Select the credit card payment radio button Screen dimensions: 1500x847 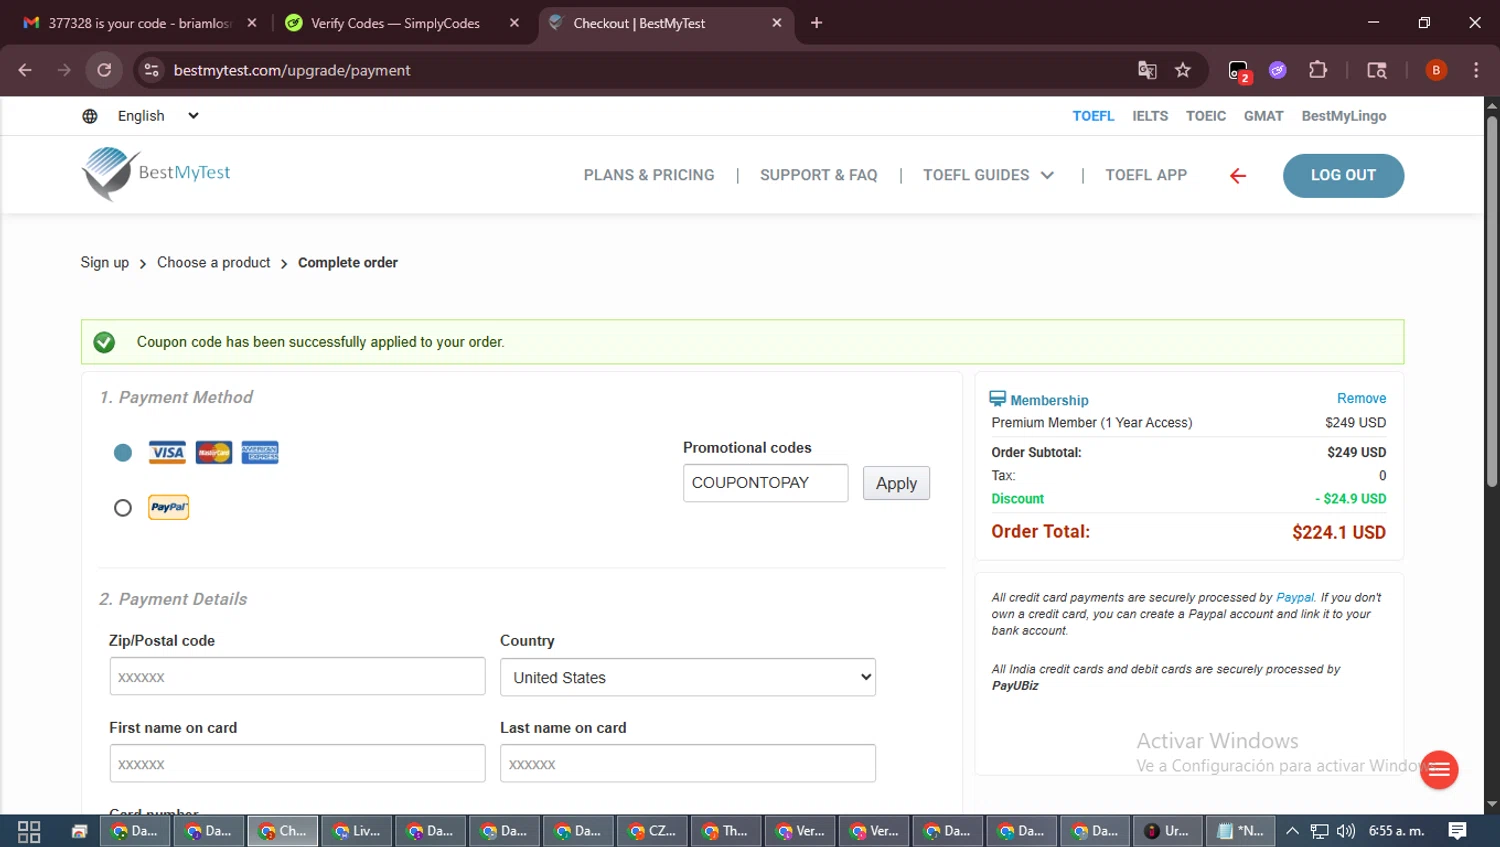[123, 453]
